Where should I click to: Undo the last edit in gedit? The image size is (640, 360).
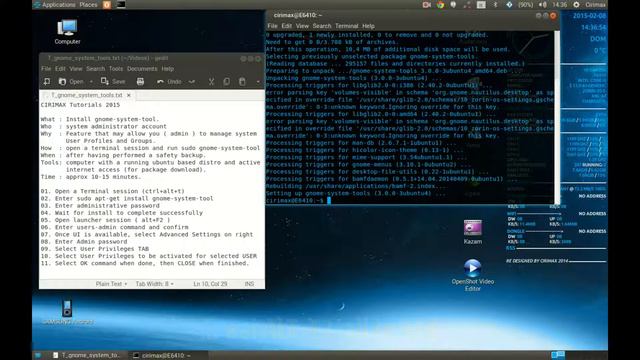169,82
